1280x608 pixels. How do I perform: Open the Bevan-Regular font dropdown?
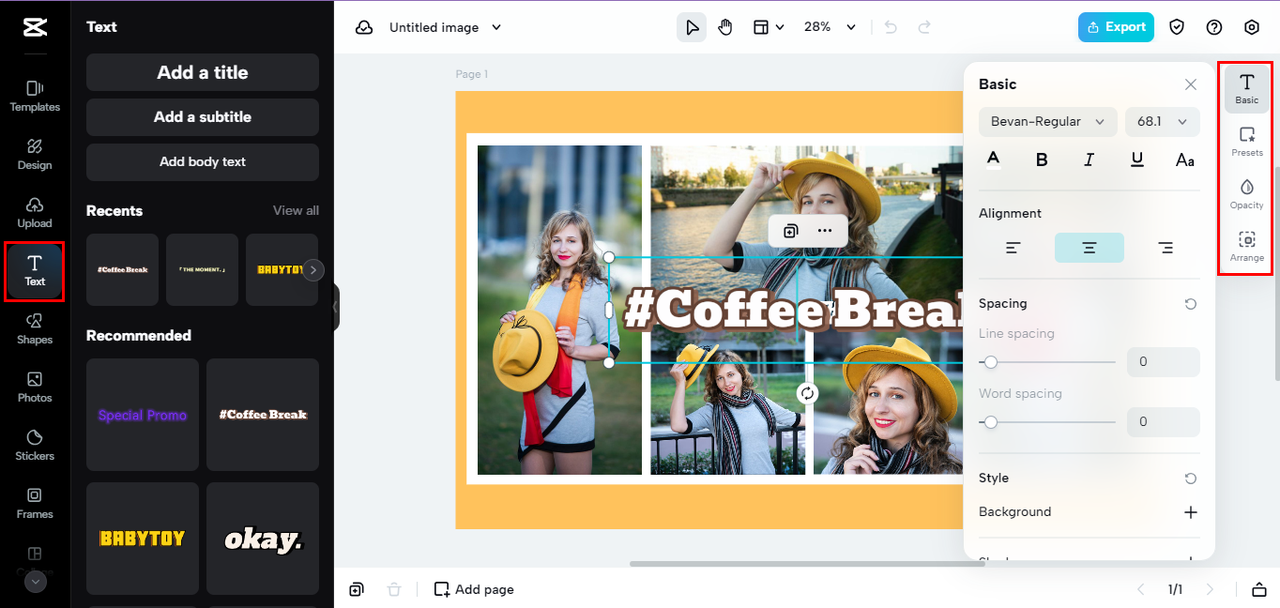point(1047,122)
